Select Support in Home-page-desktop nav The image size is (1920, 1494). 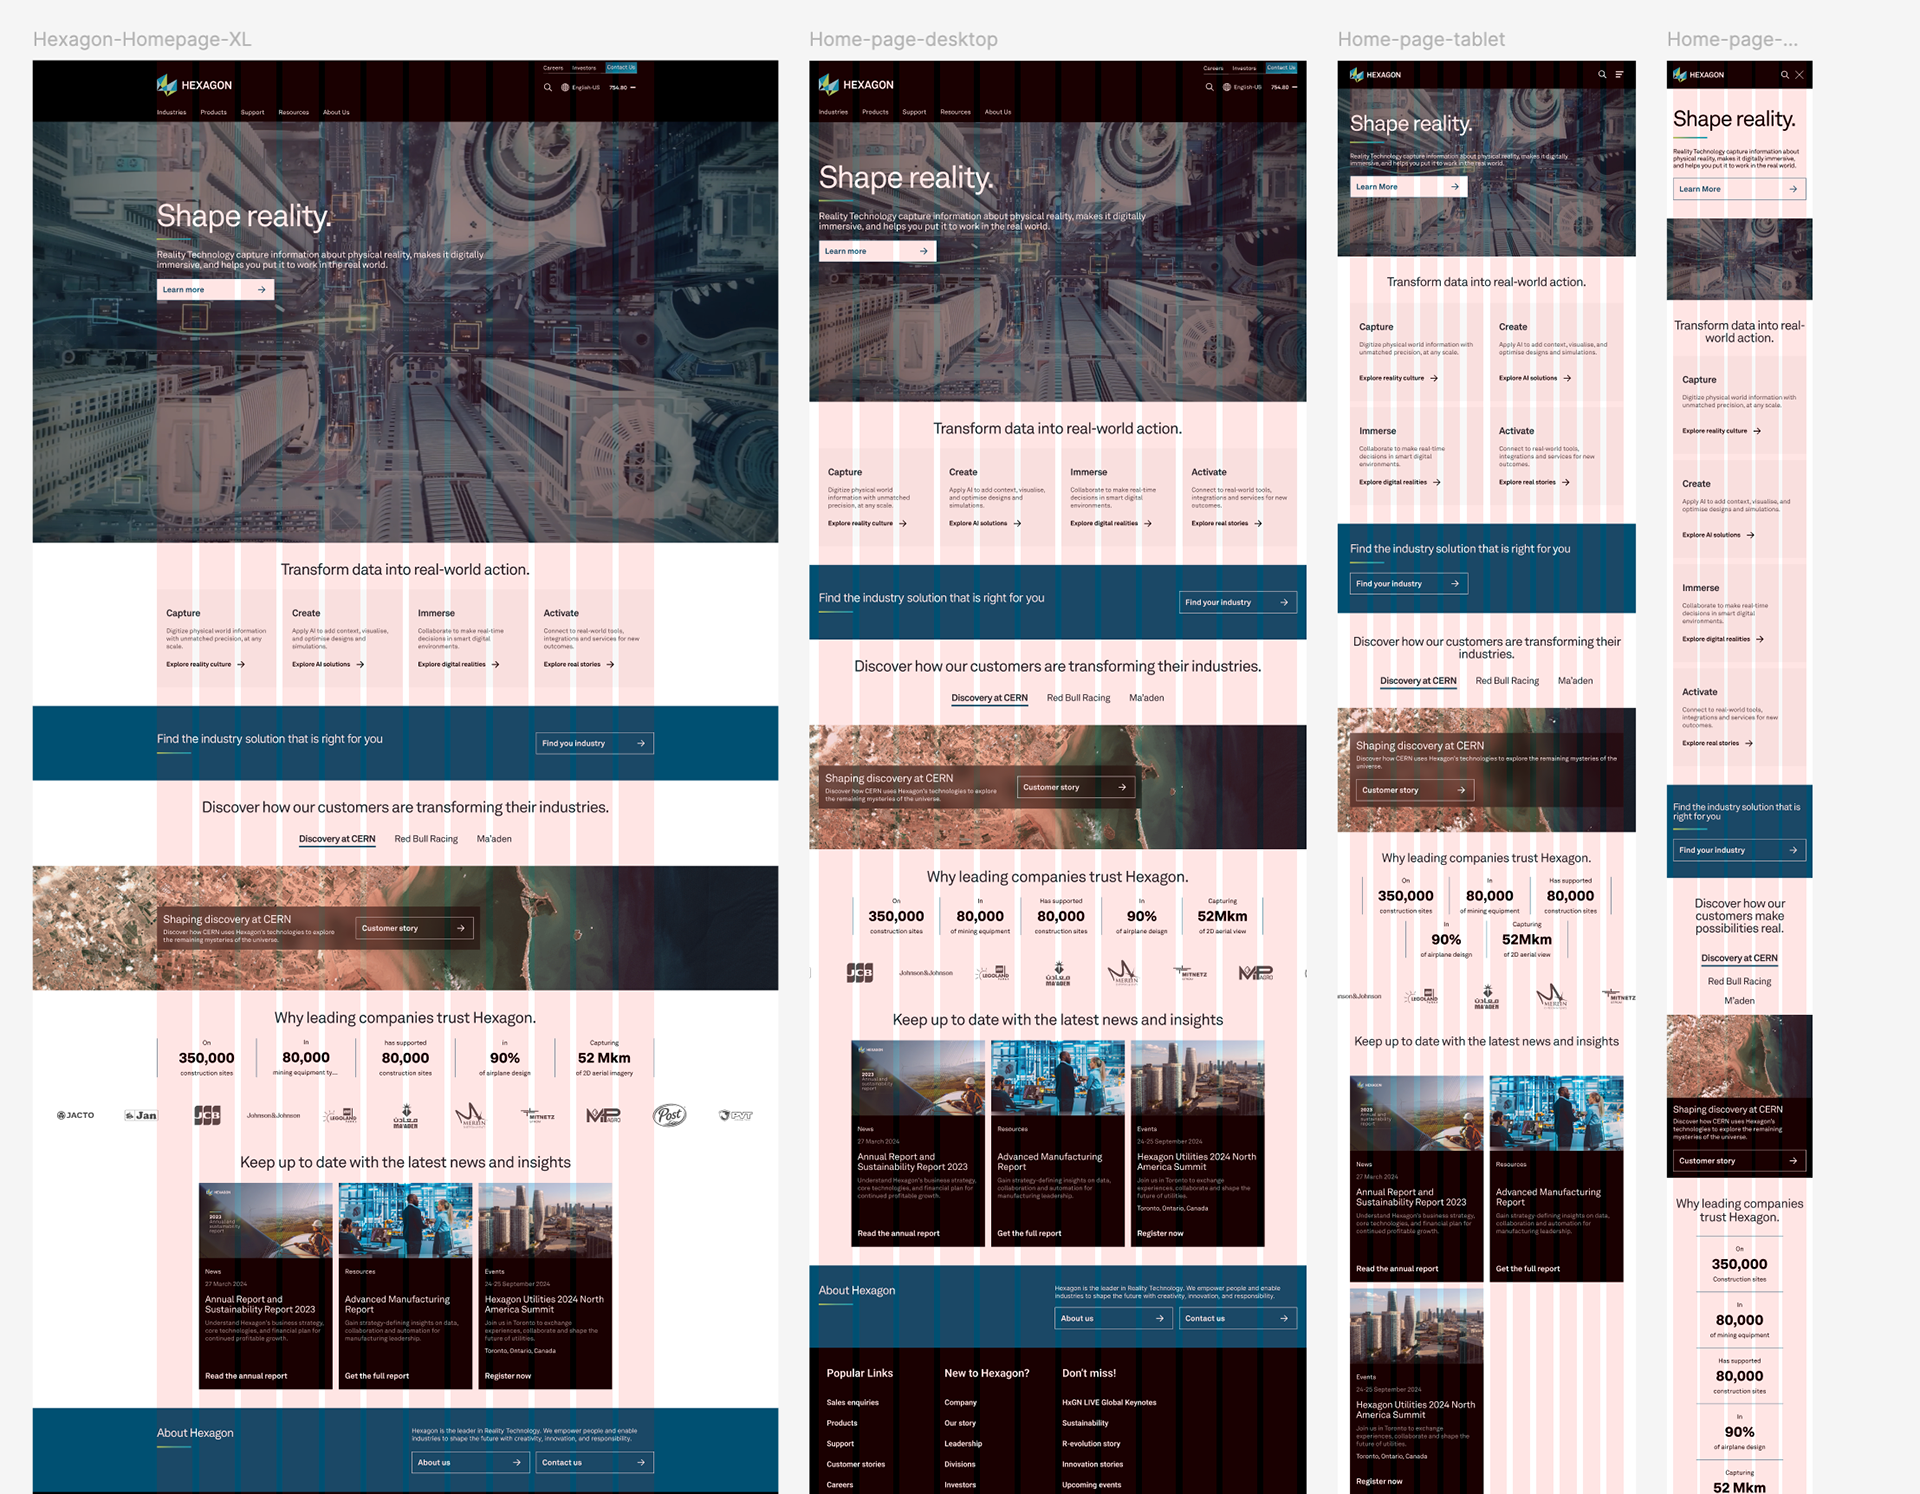(914, 112)
